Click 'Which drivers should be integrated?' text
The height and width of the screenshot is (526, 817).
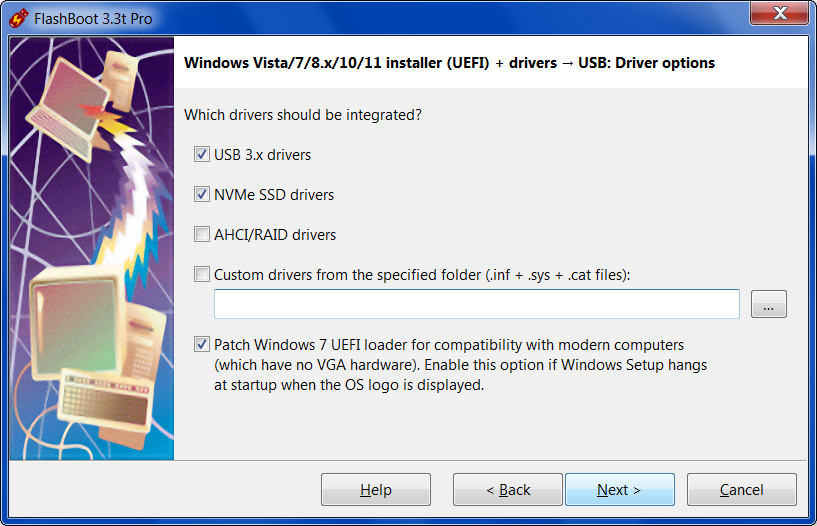click(x=303, y=115)
